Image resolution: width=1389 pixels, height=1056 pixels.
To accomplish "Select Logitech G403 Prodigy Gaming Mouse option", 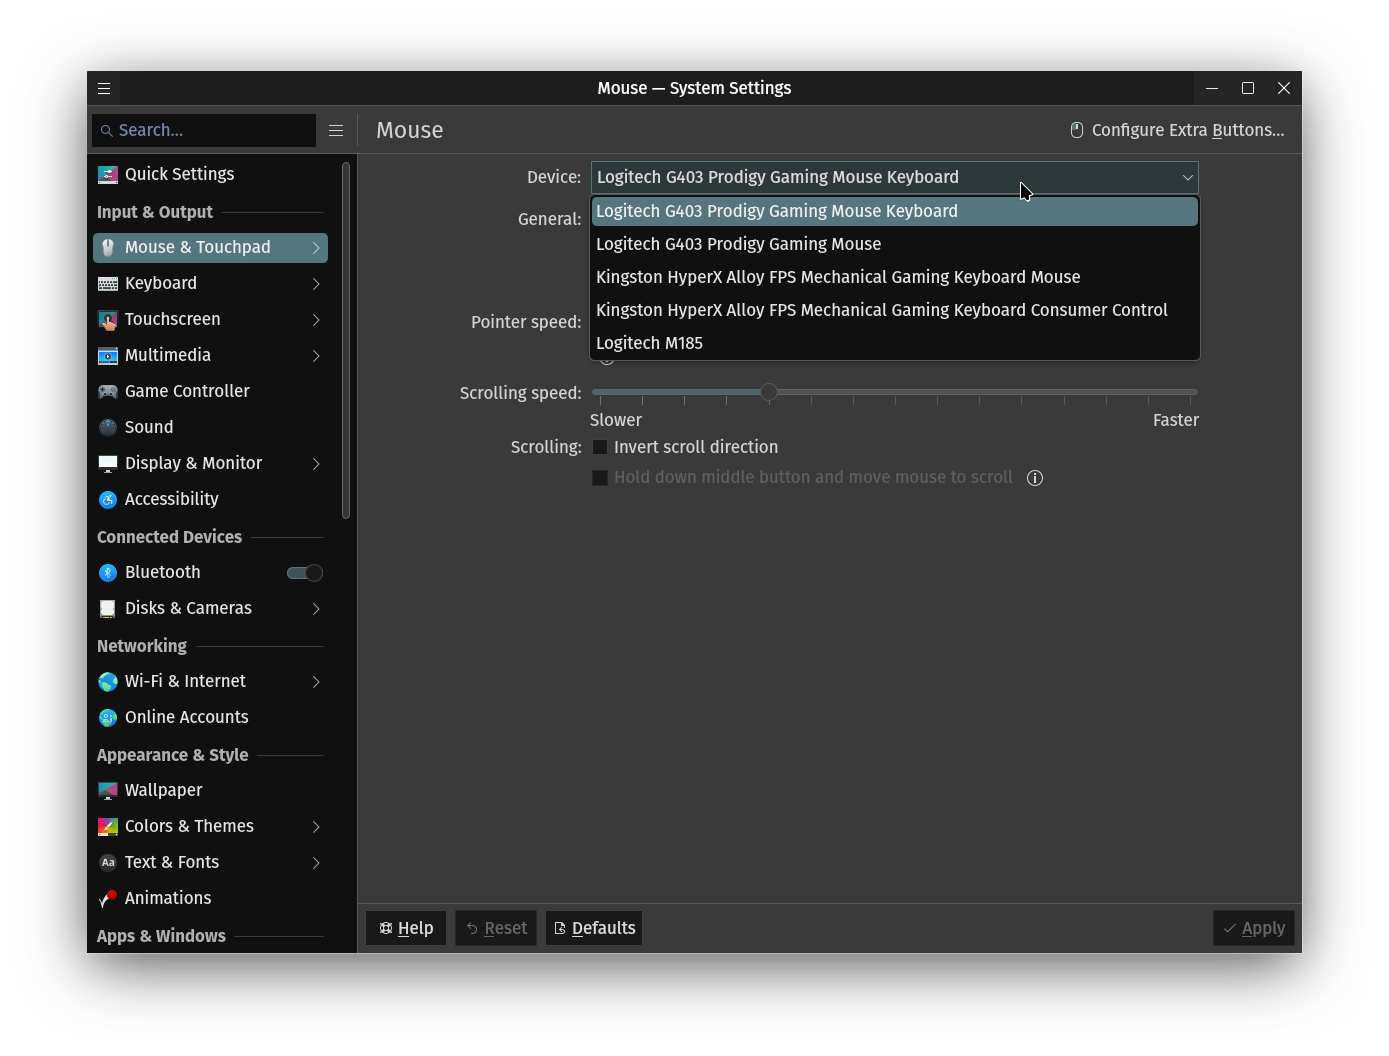I will pos(895,244).
